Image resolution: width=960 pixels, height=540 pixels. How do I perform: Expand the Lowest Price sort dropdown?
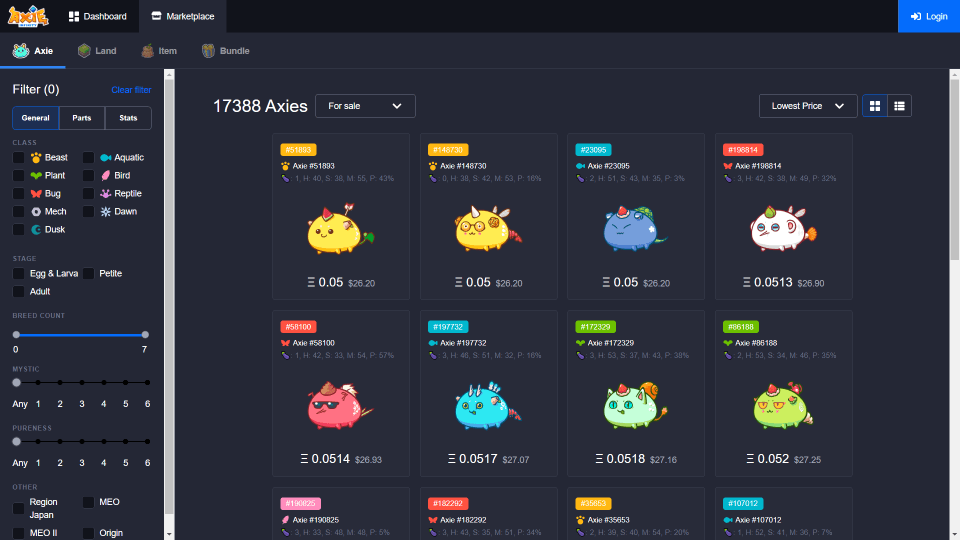coord(808,106)
